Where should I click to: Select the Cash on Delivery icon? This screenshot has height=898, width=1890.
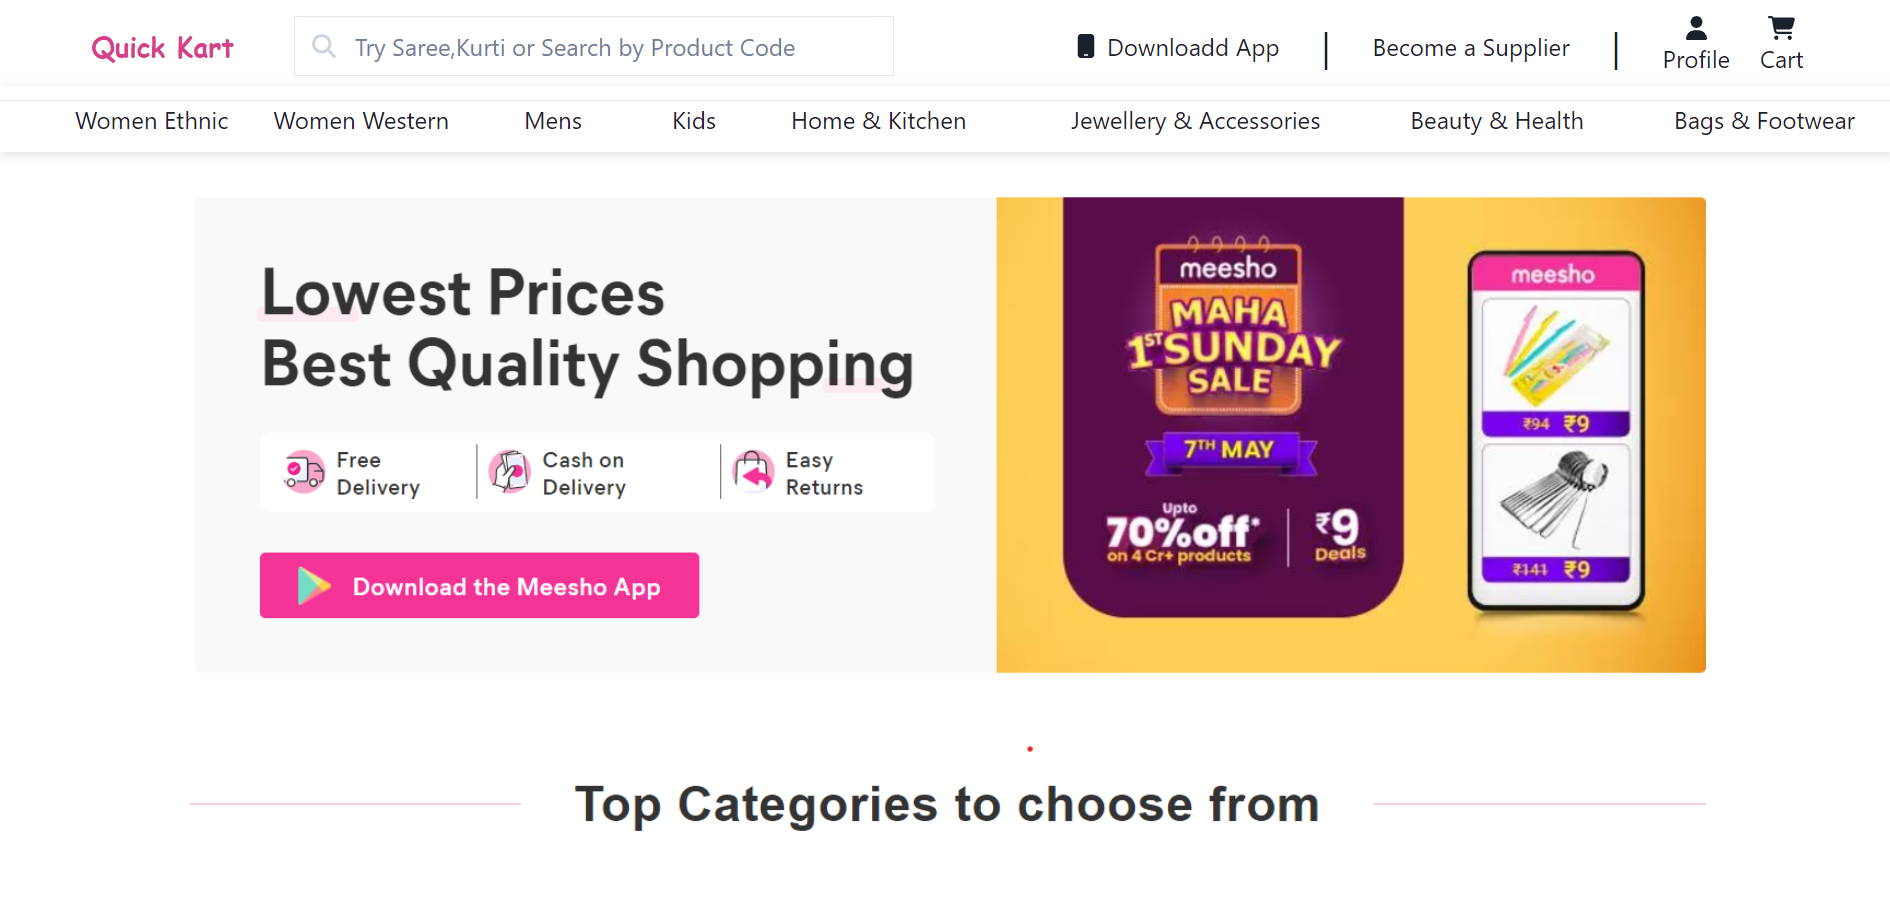click(x=510, y=471)
